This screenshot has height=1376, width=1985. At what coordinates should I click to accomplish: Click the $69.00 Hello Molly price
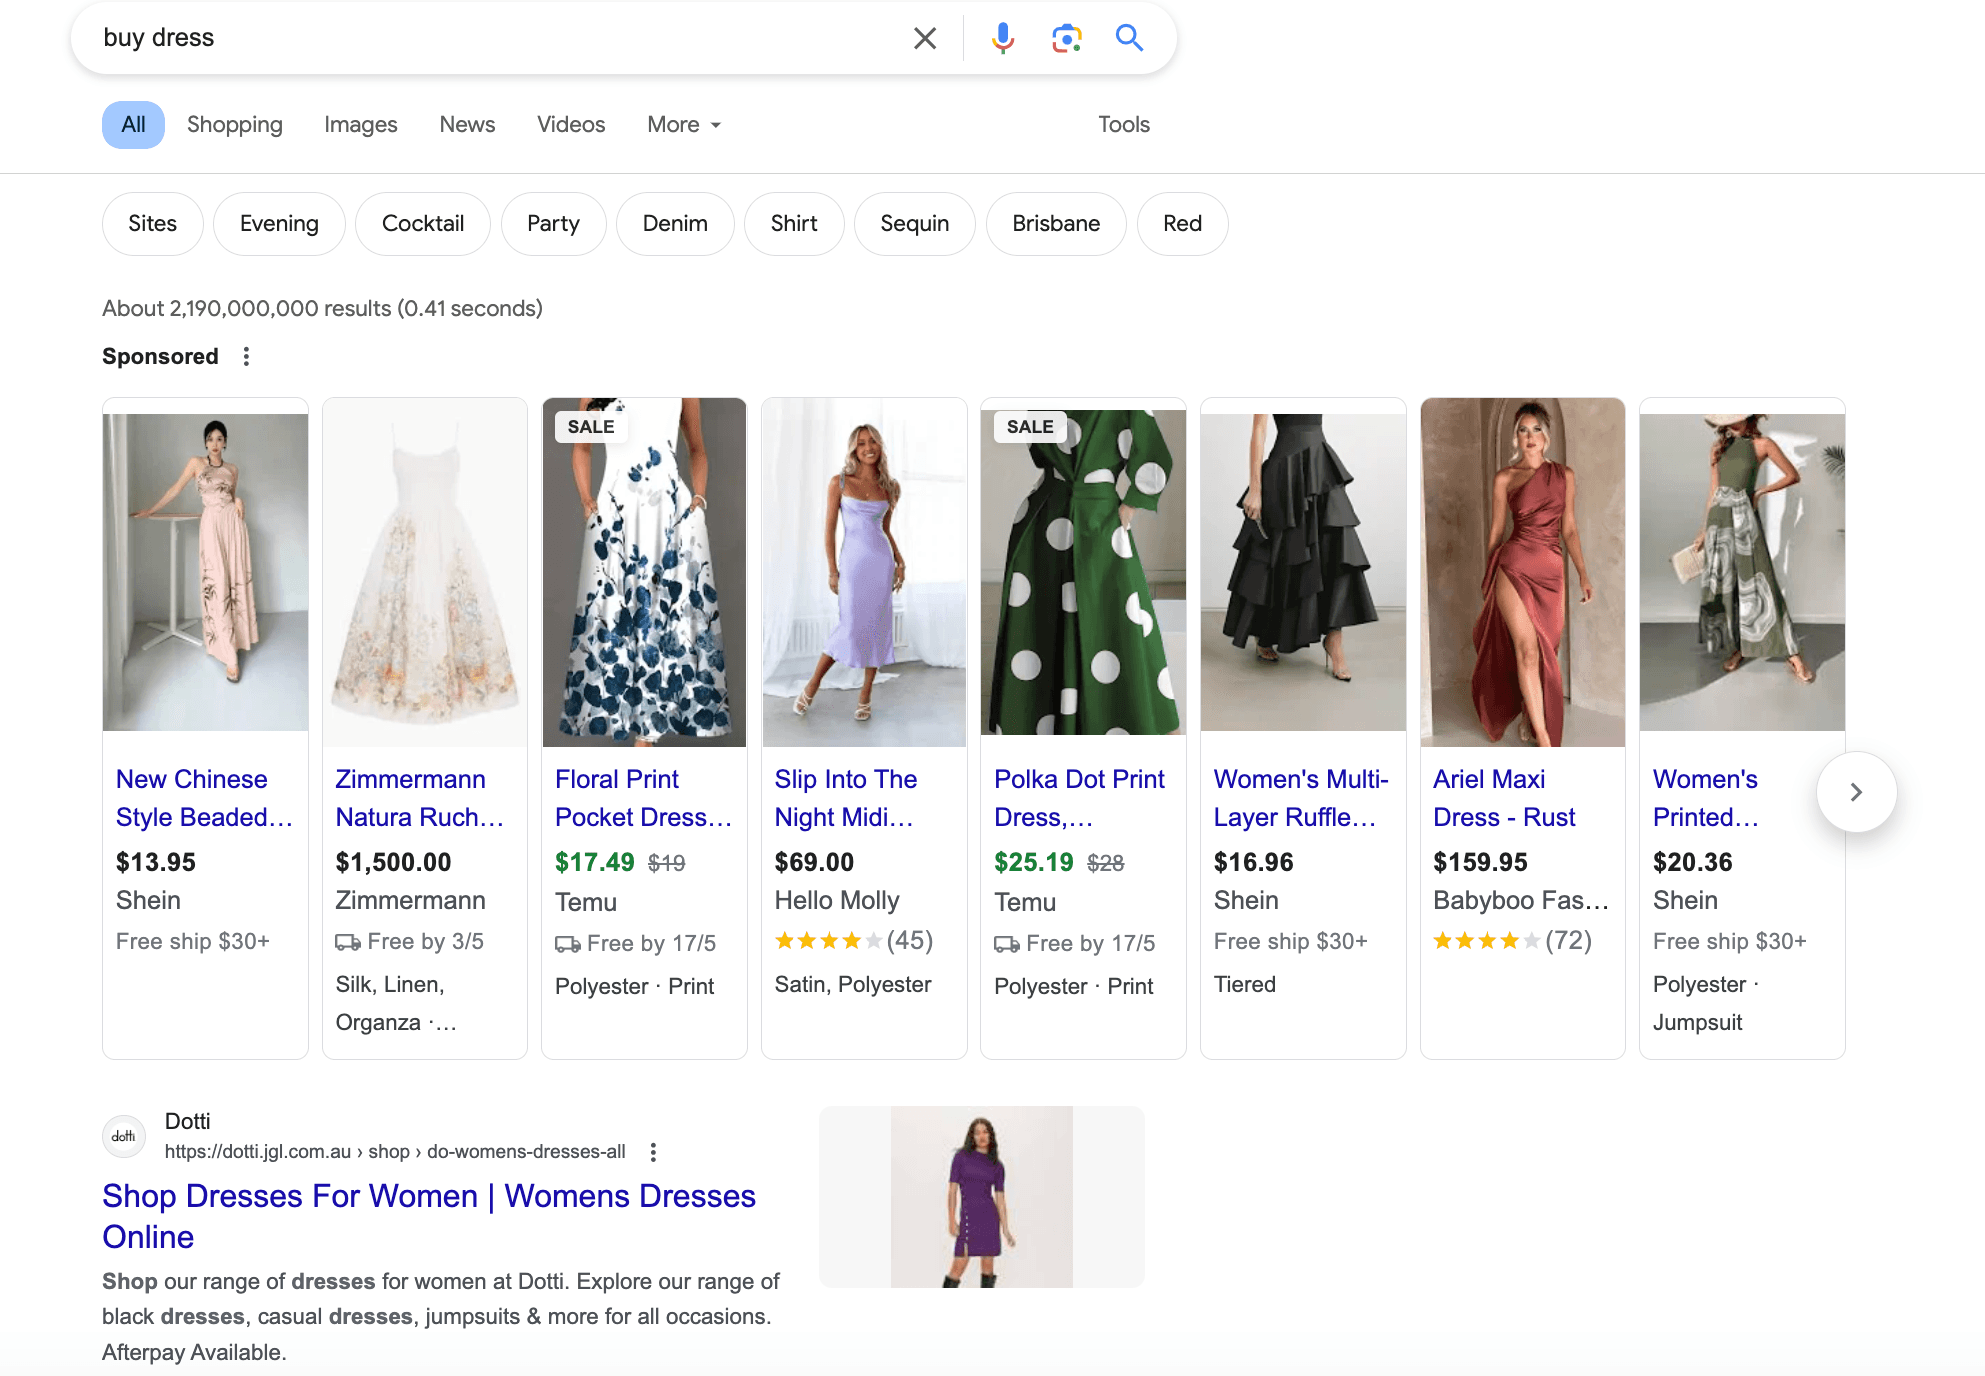pos(814,862)
